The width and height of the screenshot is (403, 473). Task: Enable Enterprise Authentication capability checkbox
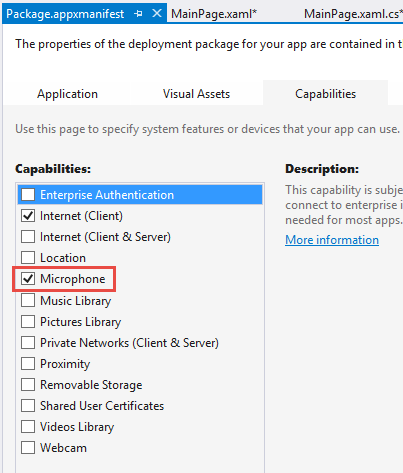point(28,195)
